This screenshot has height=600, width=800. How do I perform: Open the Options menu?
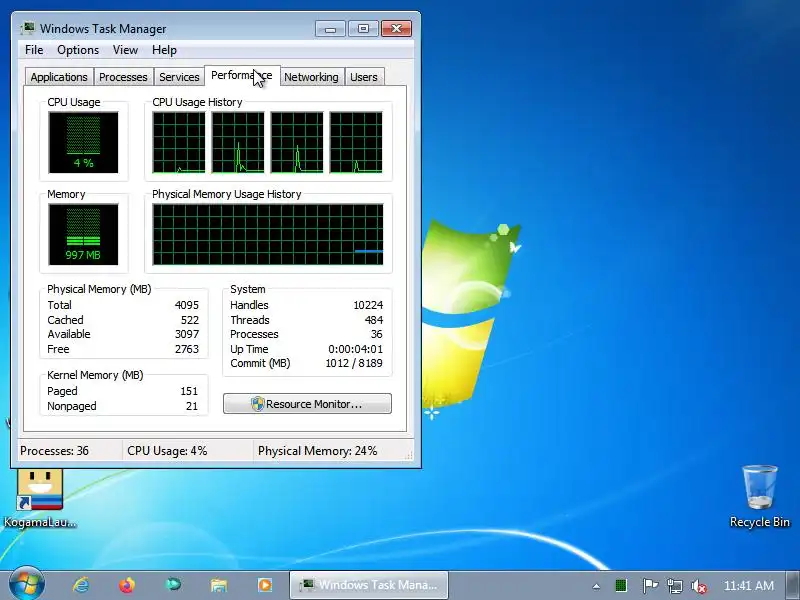(x=78, y=50)
